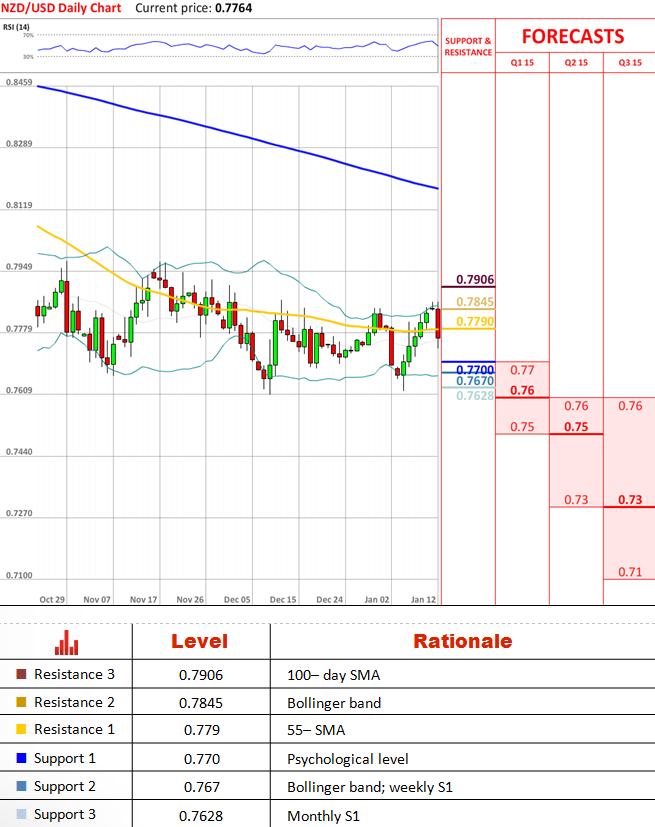Click the Level column header in the table
Viewport: 655px width, 827px height.
click(x=199, y=641)
